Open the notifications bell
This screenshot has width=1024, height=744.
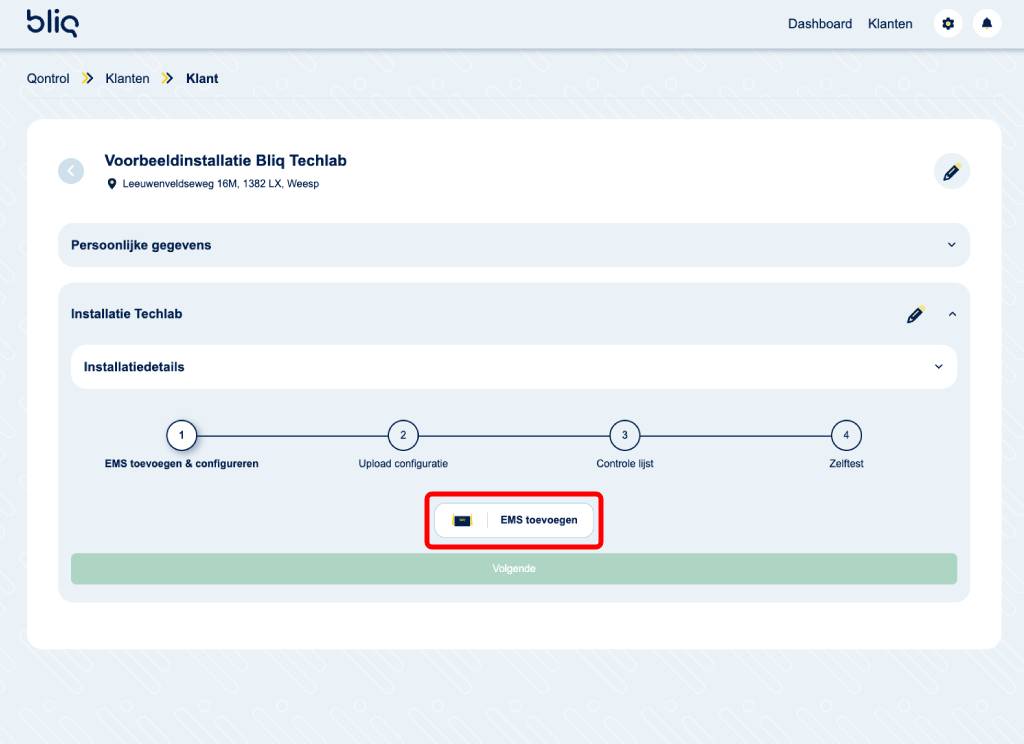[987, 24]
